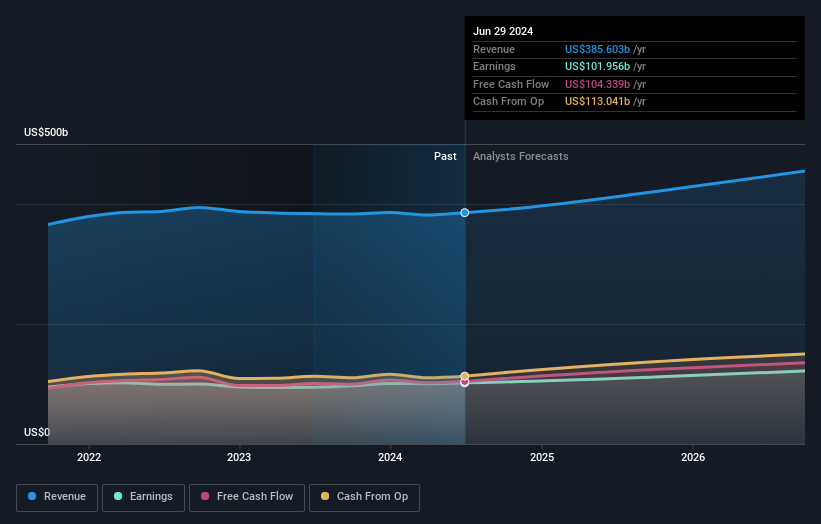This screenshot has width=821, height=524.
Task: Toggle the Cash From Op legend button
Action: (364, 497)
